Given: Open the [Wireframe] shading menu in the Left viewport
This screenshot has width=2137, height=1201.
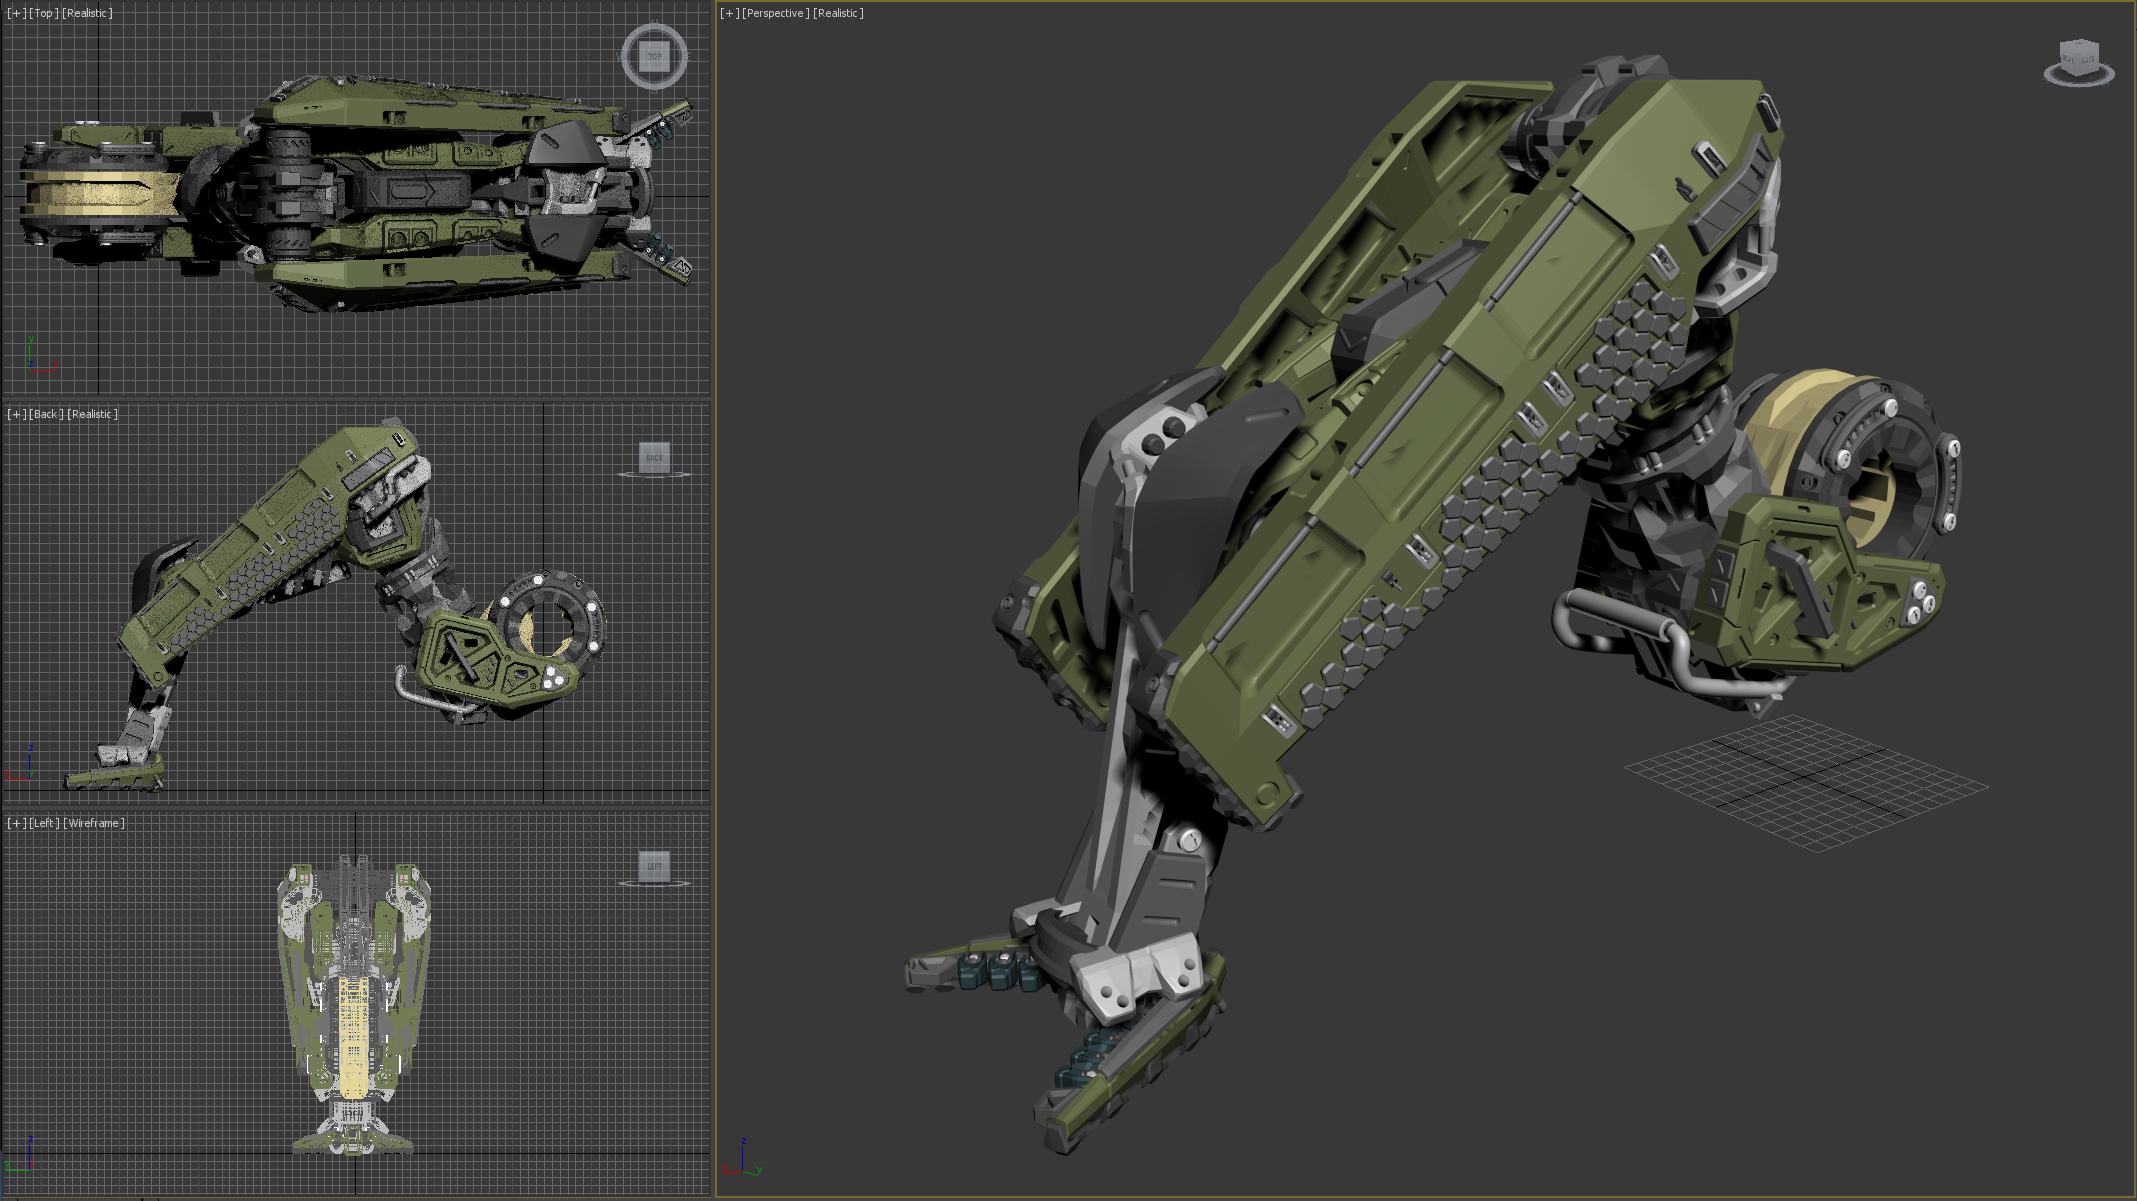Looking at the screenshot, I should [95, 823].
